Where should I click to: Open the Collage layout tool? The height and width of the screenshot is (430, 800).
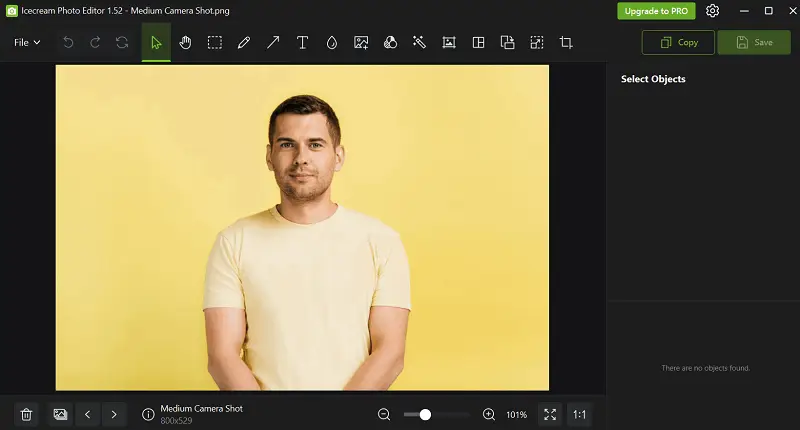tap(478, 42)
